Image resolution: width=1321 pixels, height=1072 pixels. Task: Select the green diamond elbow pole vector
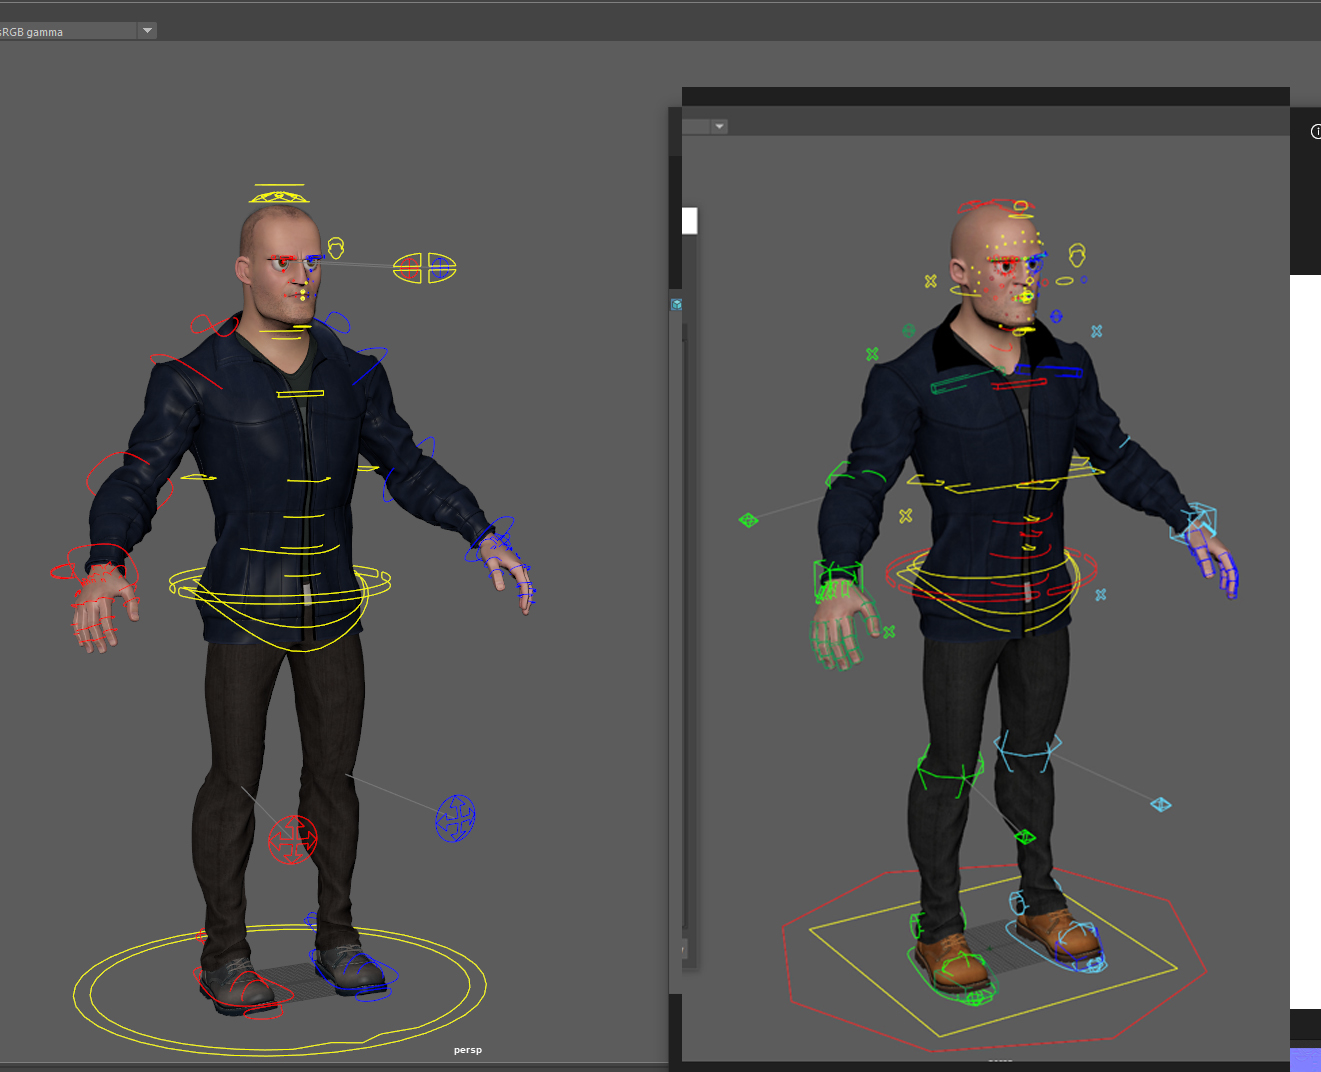point(748,520)
